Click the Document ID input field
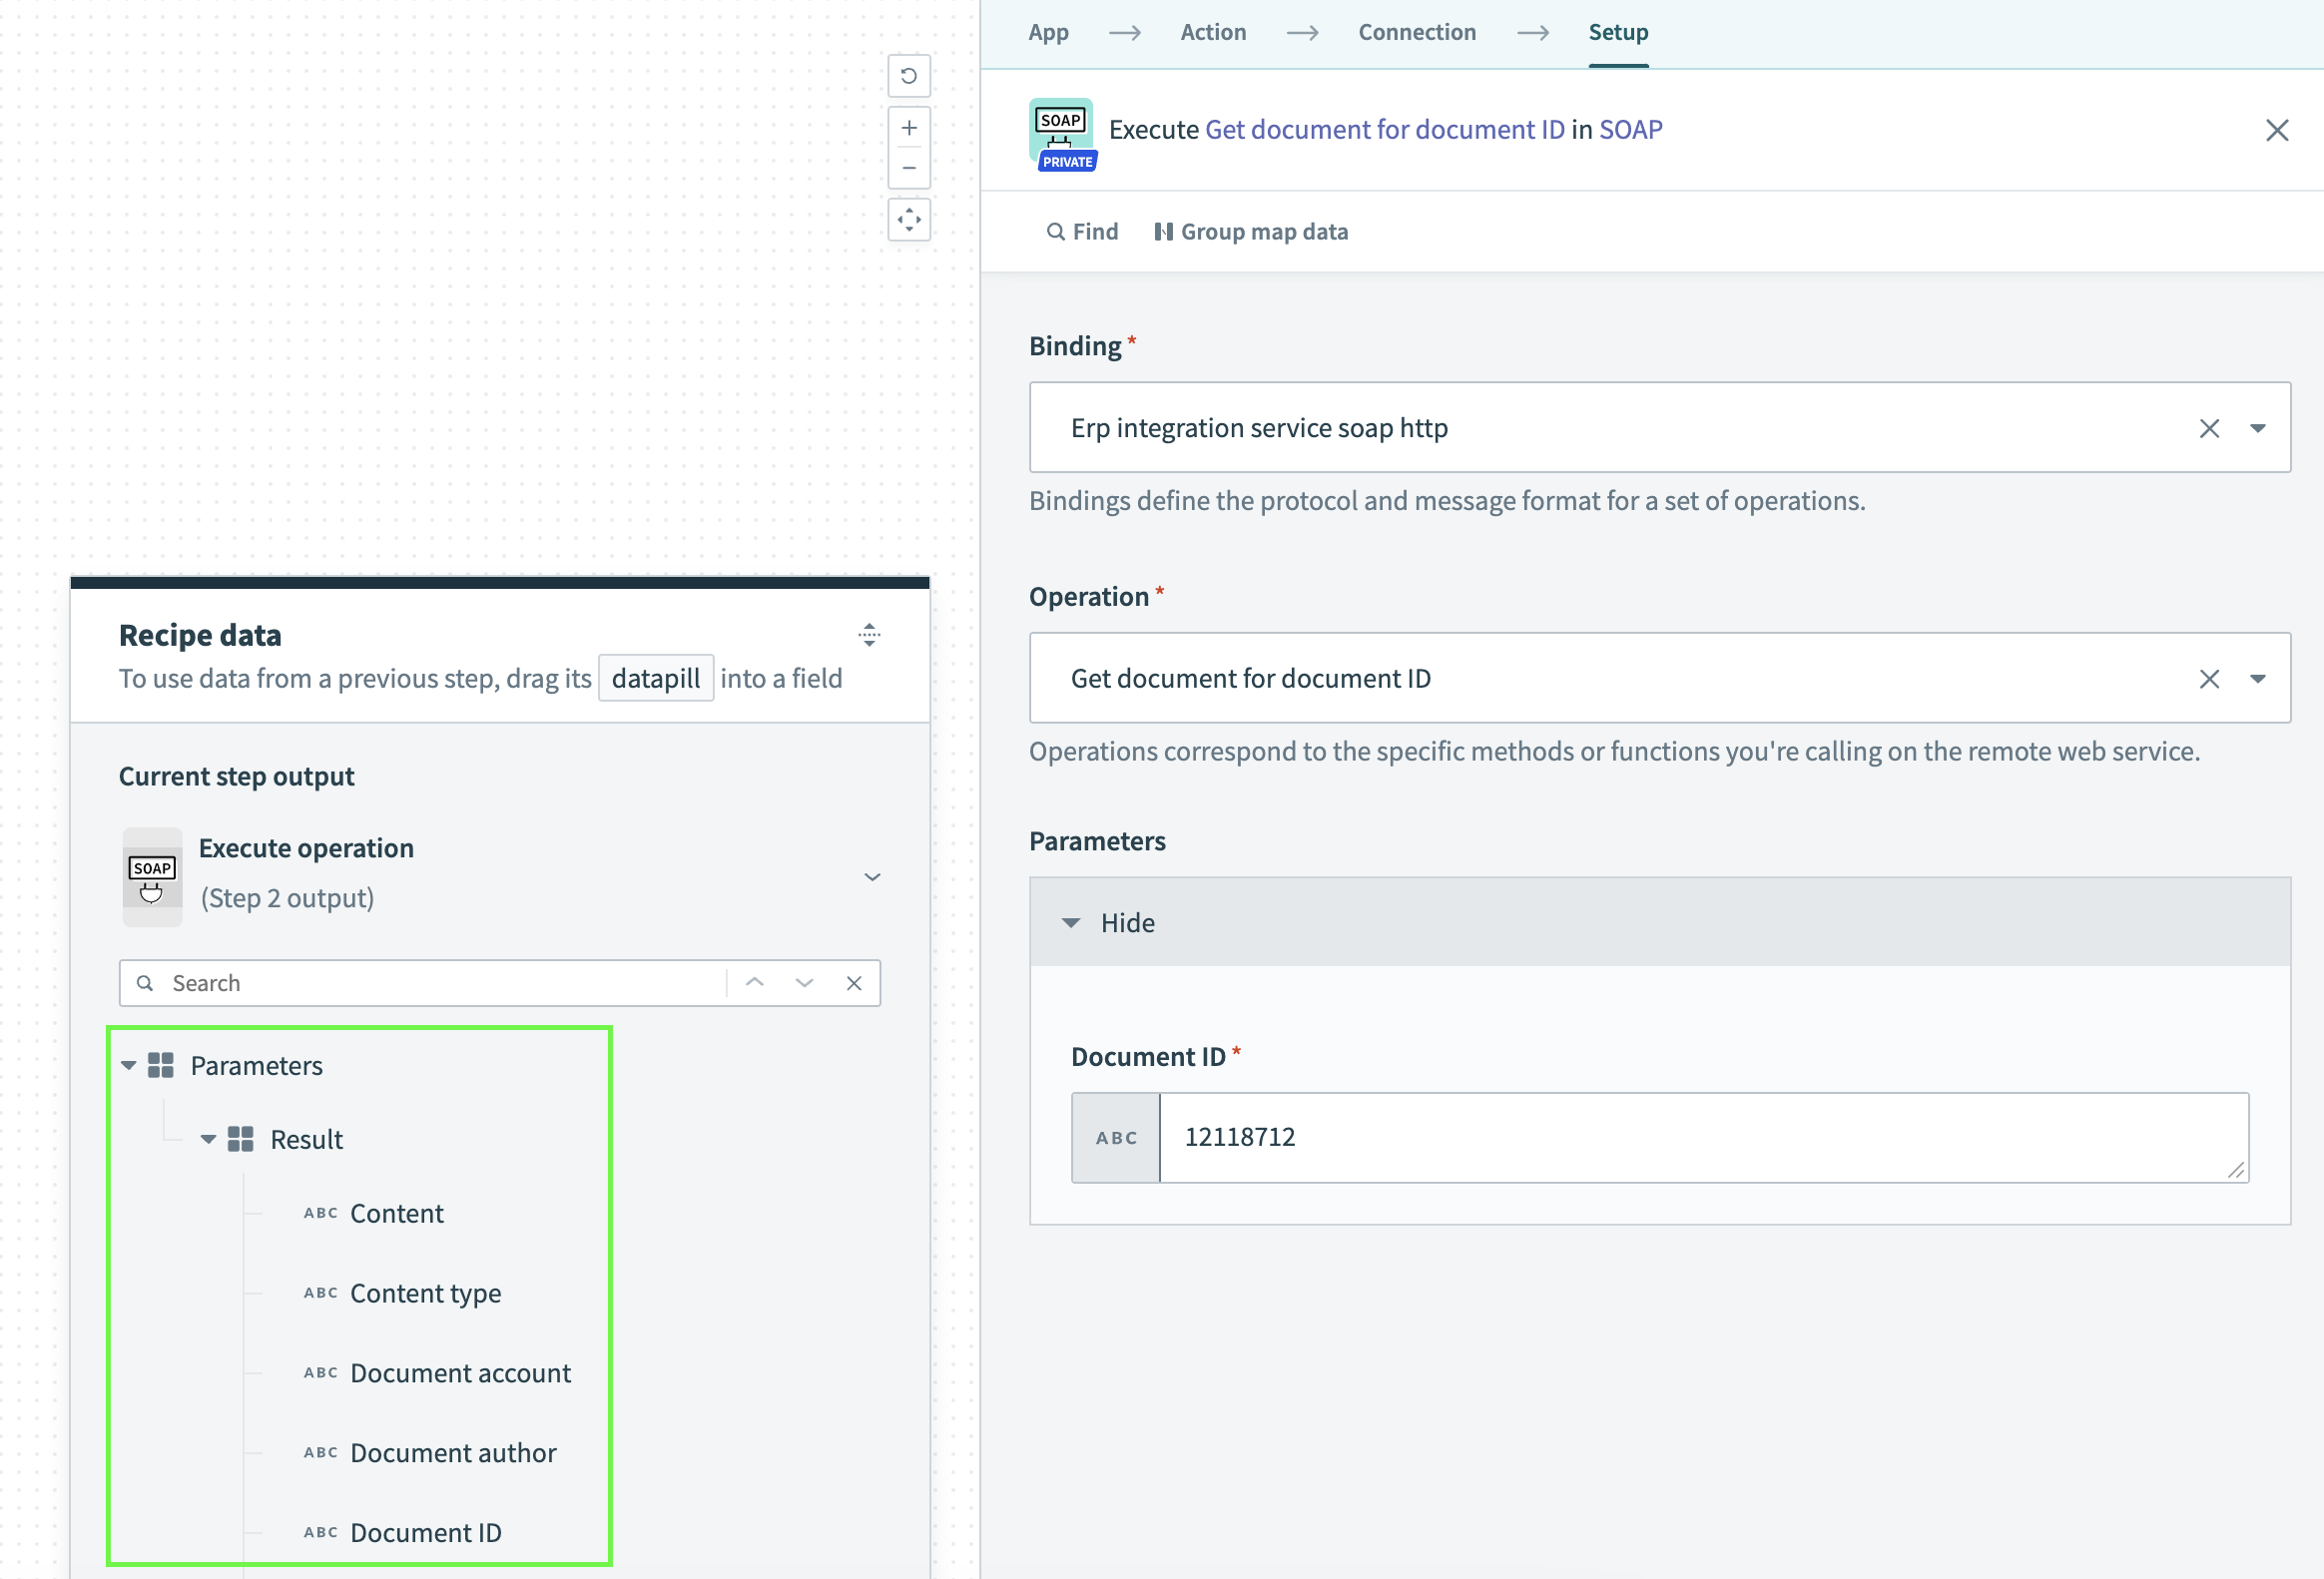The image size is (2324, 1579). click(x=1700, y=1137)
